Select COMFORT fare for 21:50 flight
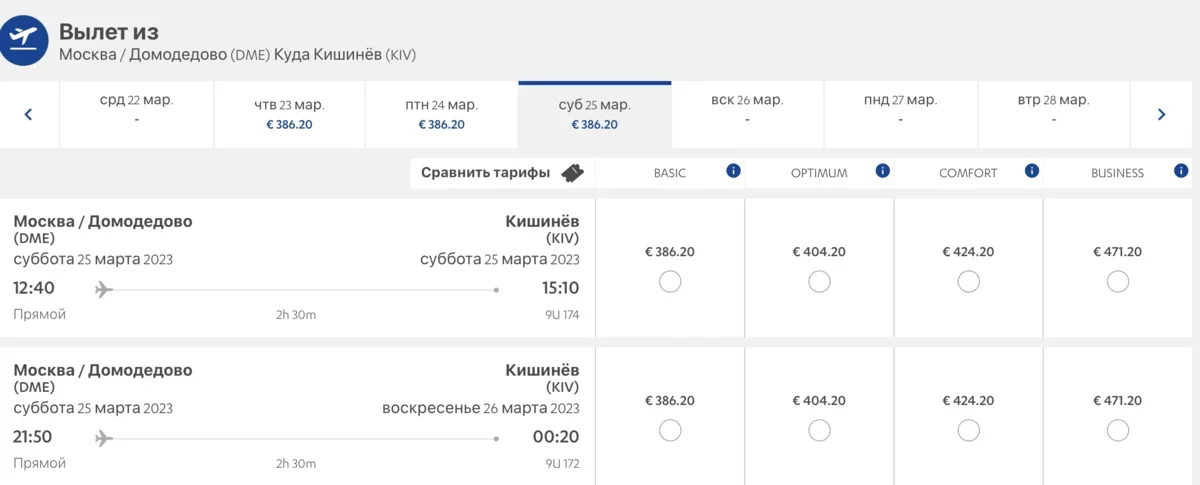 coord(968,430)
